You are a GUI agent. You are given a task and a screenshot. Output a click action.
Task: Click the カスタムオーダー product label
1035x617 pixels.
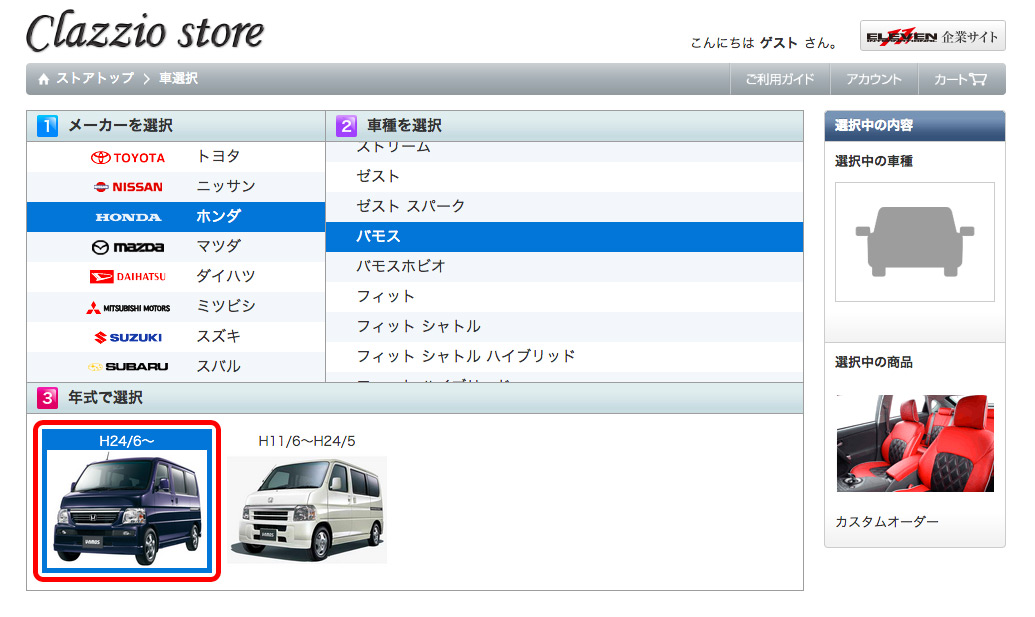pyautogui.click(x=886, y=522)
